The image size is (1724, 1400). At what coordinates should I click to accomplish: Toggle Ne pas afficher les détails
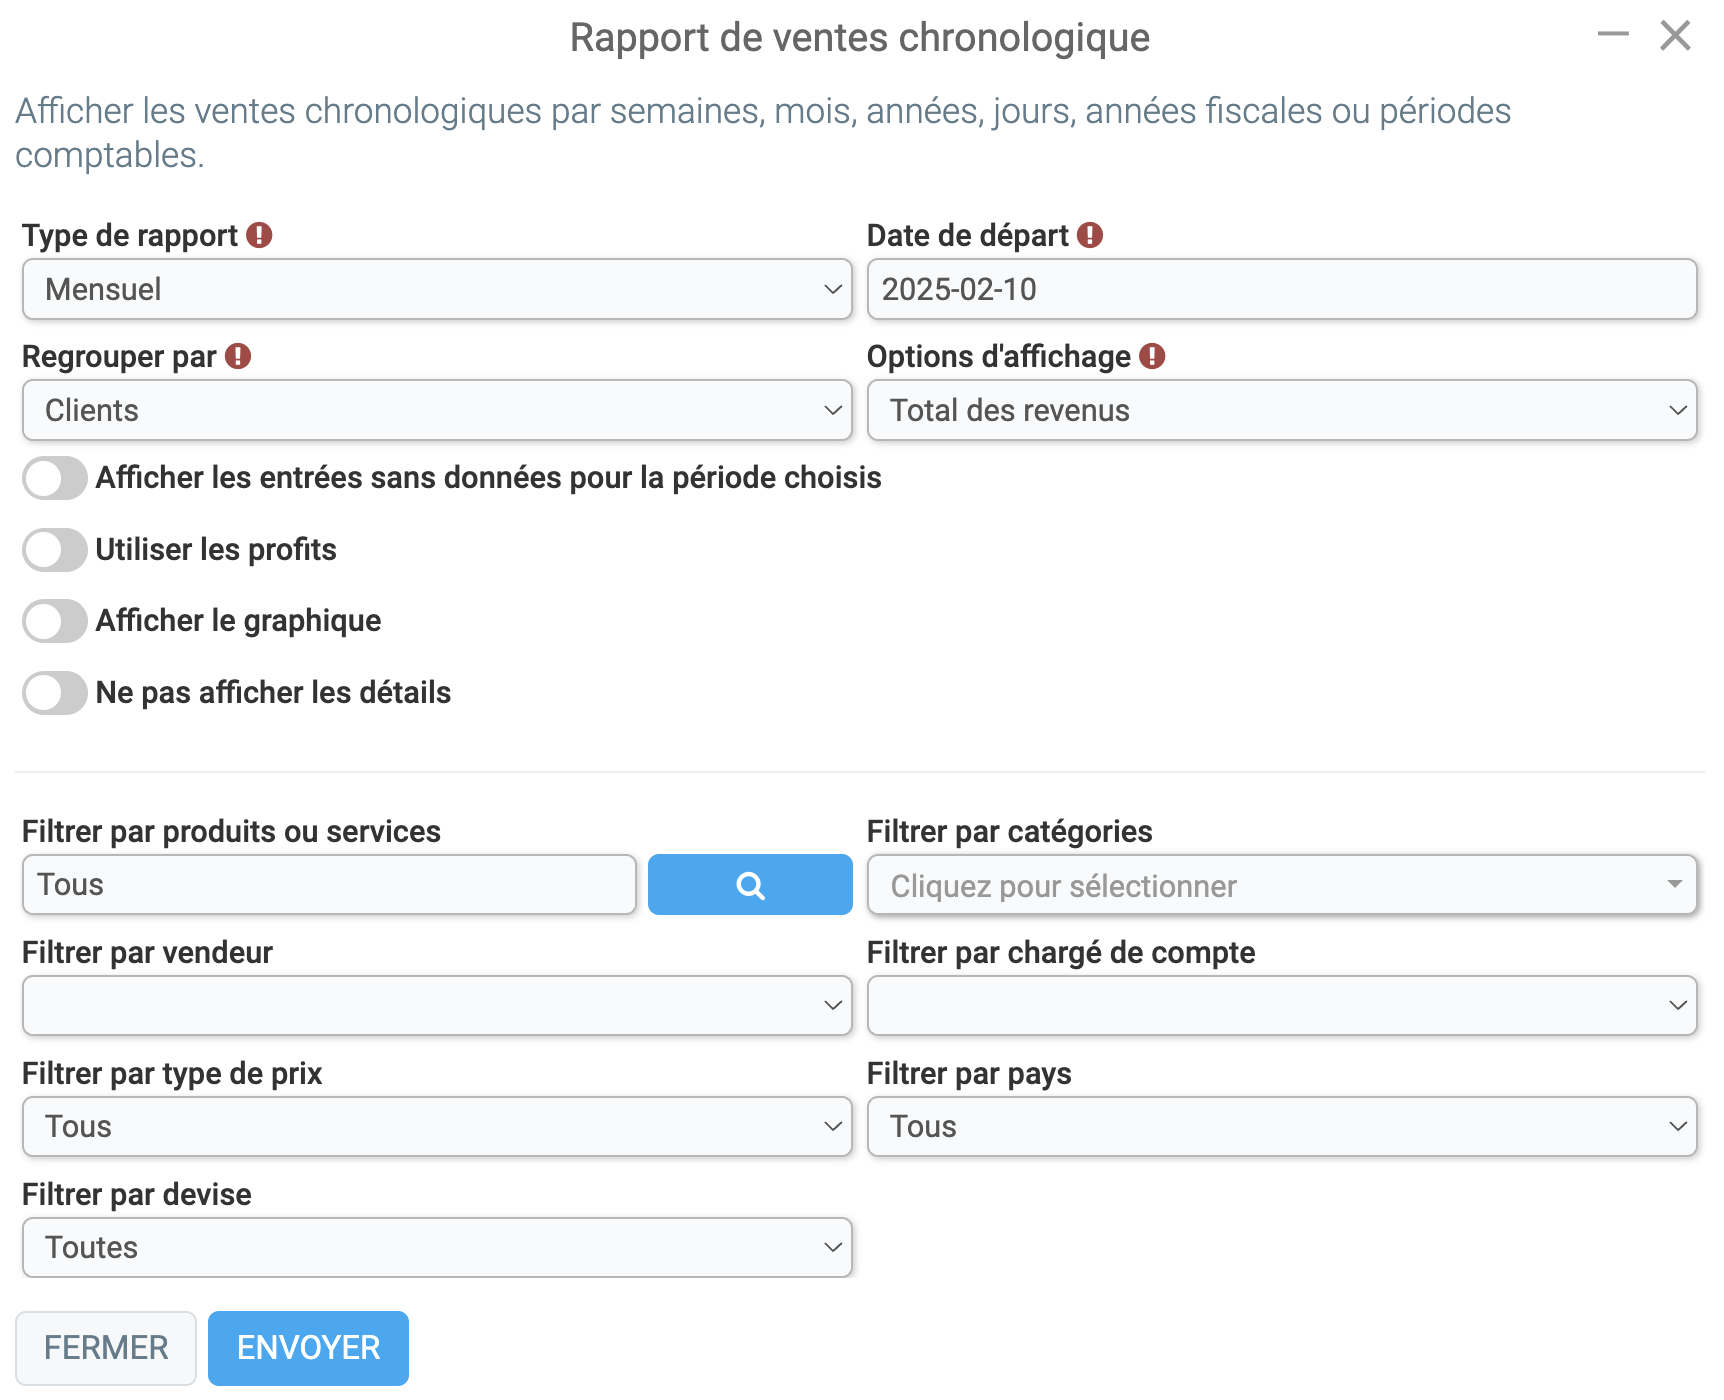(x=55, y=693)
